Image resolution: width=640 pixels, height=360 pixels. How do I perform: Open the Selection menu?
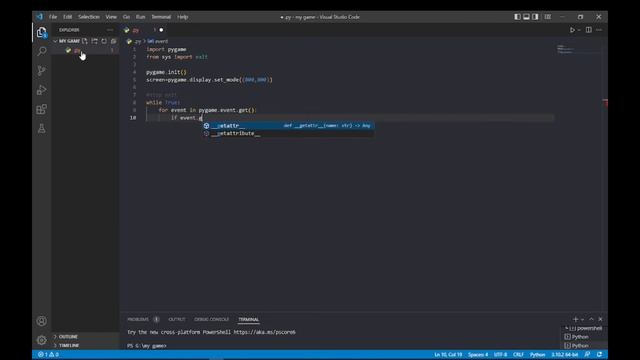pos(89,17)
